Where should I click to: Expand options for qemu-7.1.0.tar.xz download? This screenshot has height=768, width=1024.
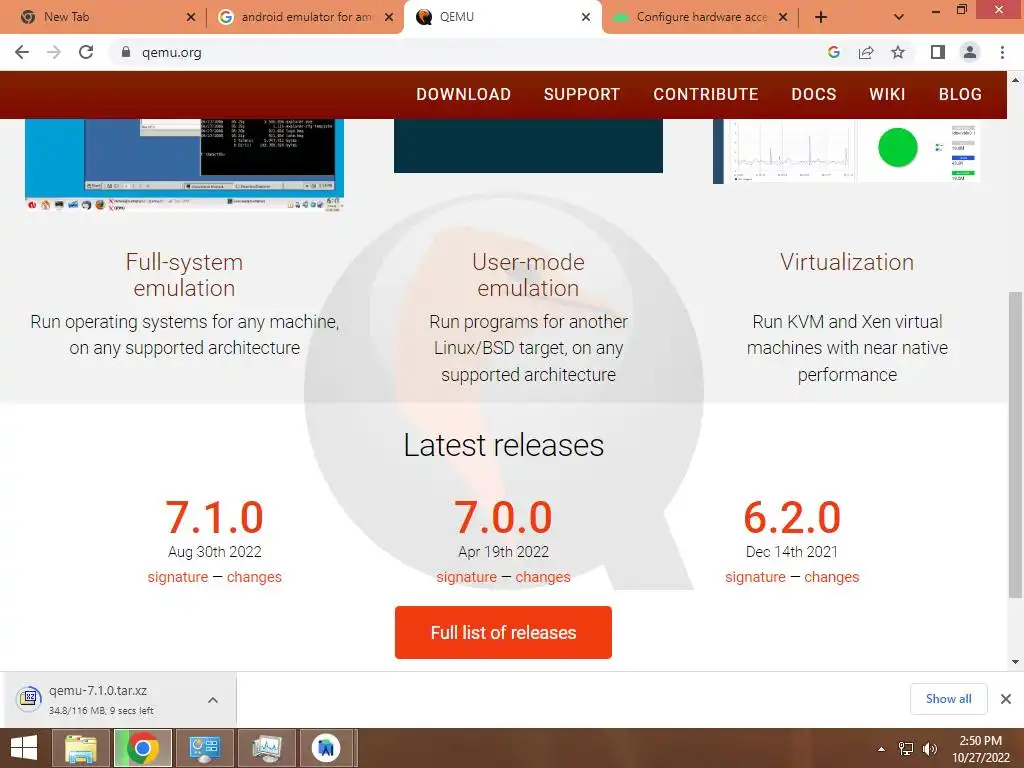[213, 699]
